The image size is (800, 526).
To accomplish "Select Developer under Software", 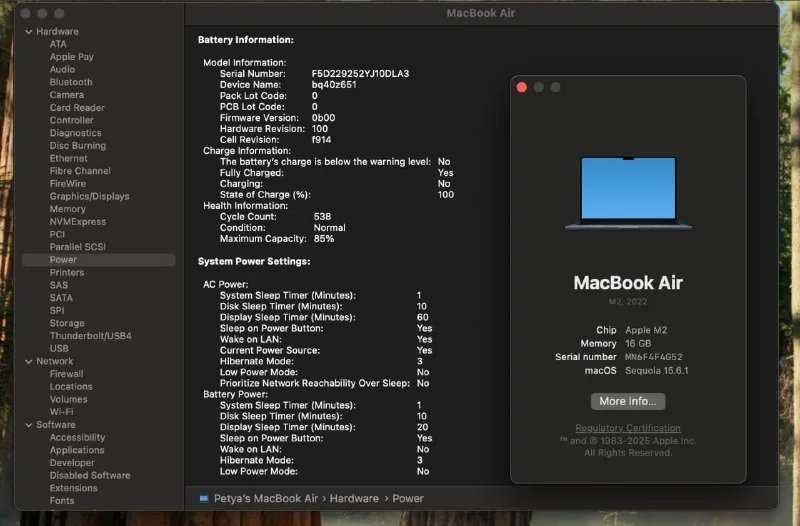I will tap(72, 463).
